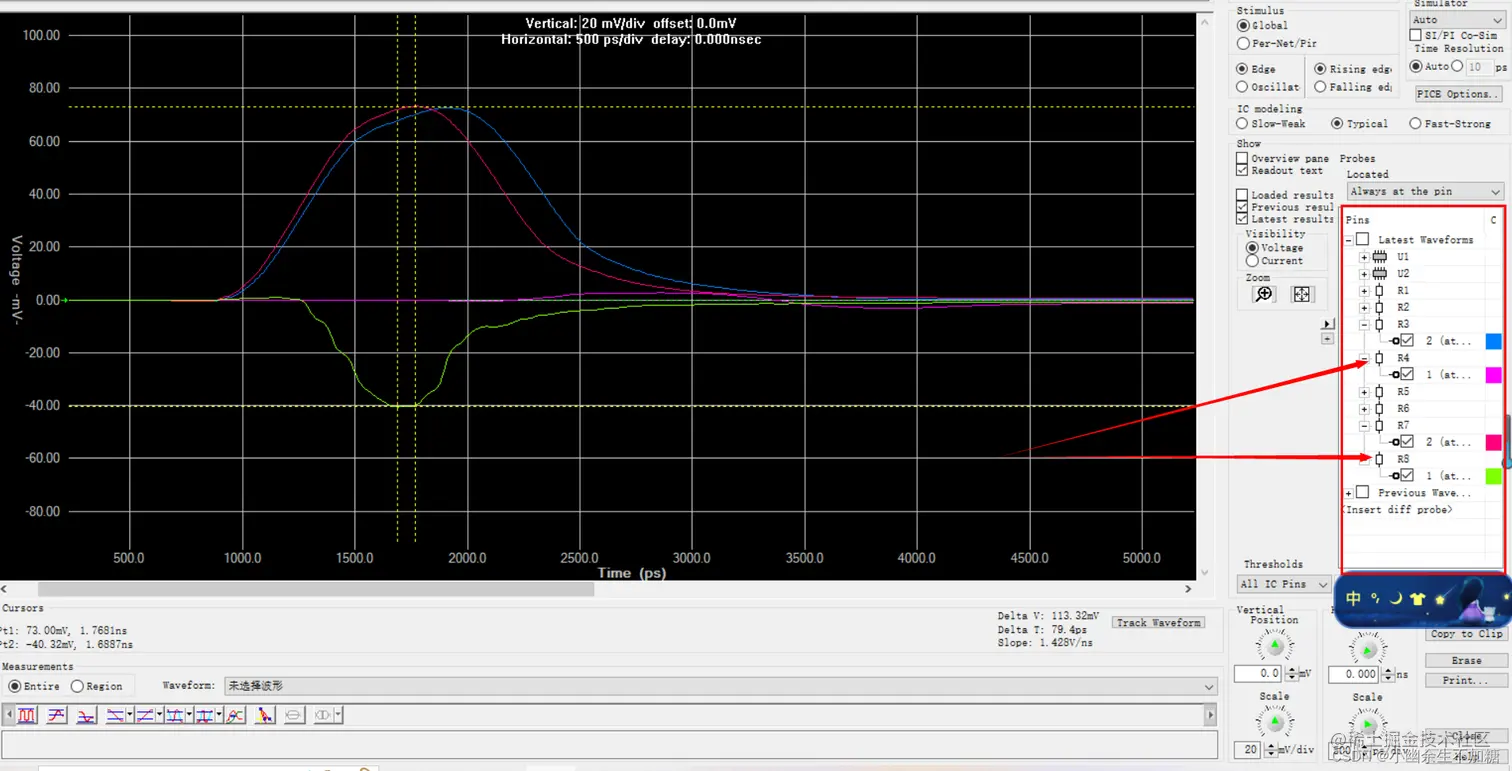
Task: Select Slow-Weak IC modeling
Action: [1243, 124]
